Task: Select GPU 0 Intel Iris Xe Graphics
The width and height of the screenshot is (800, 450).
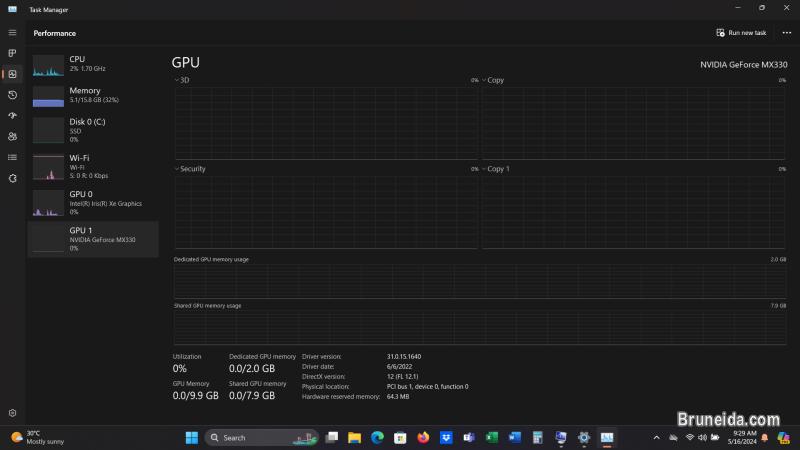Action: tap(94, 202)
